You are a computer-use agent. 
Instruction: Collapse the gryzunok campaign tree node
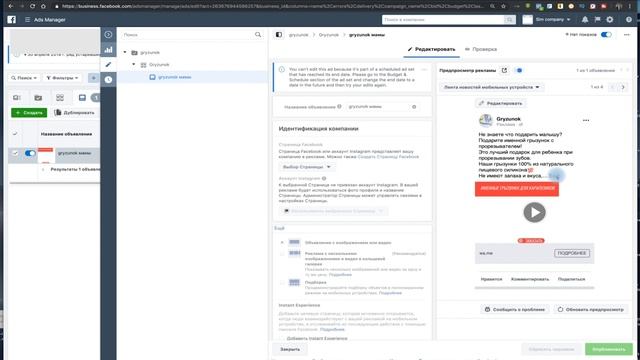[125, 52]
